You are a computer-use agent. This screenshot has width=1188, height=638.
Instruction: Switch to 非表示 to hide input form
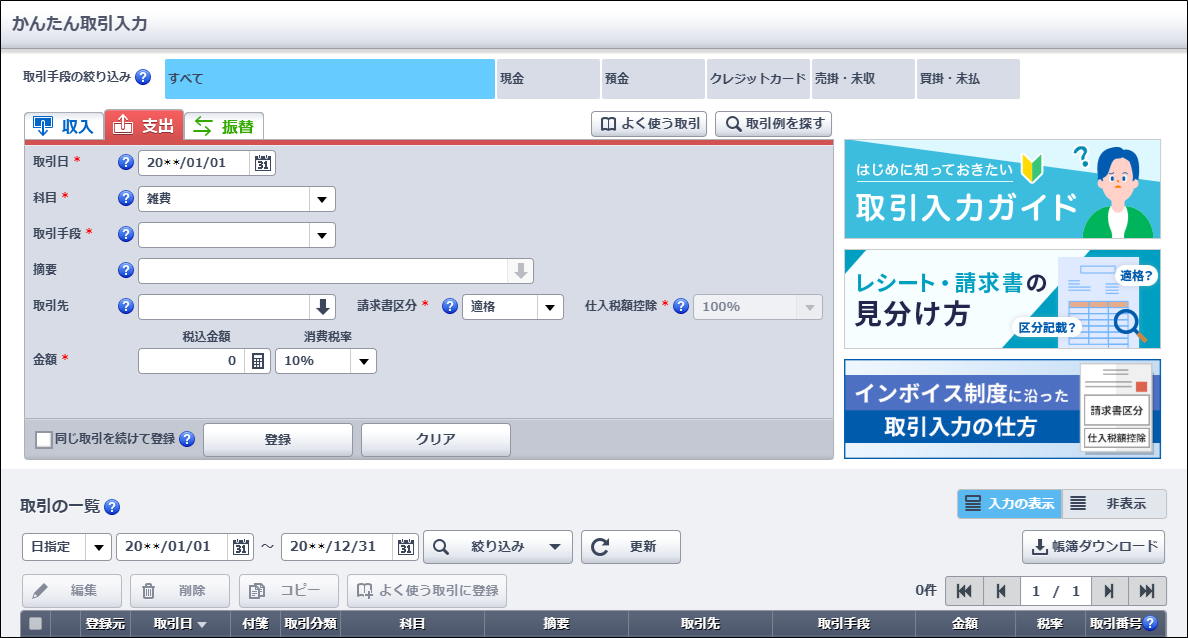tap(1114, 504)
